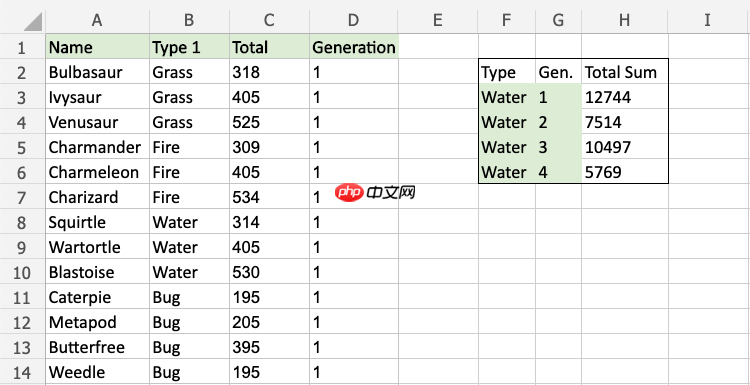Click the Generation header cell
This screenshot has width=750, height=385.
point(353,47)
